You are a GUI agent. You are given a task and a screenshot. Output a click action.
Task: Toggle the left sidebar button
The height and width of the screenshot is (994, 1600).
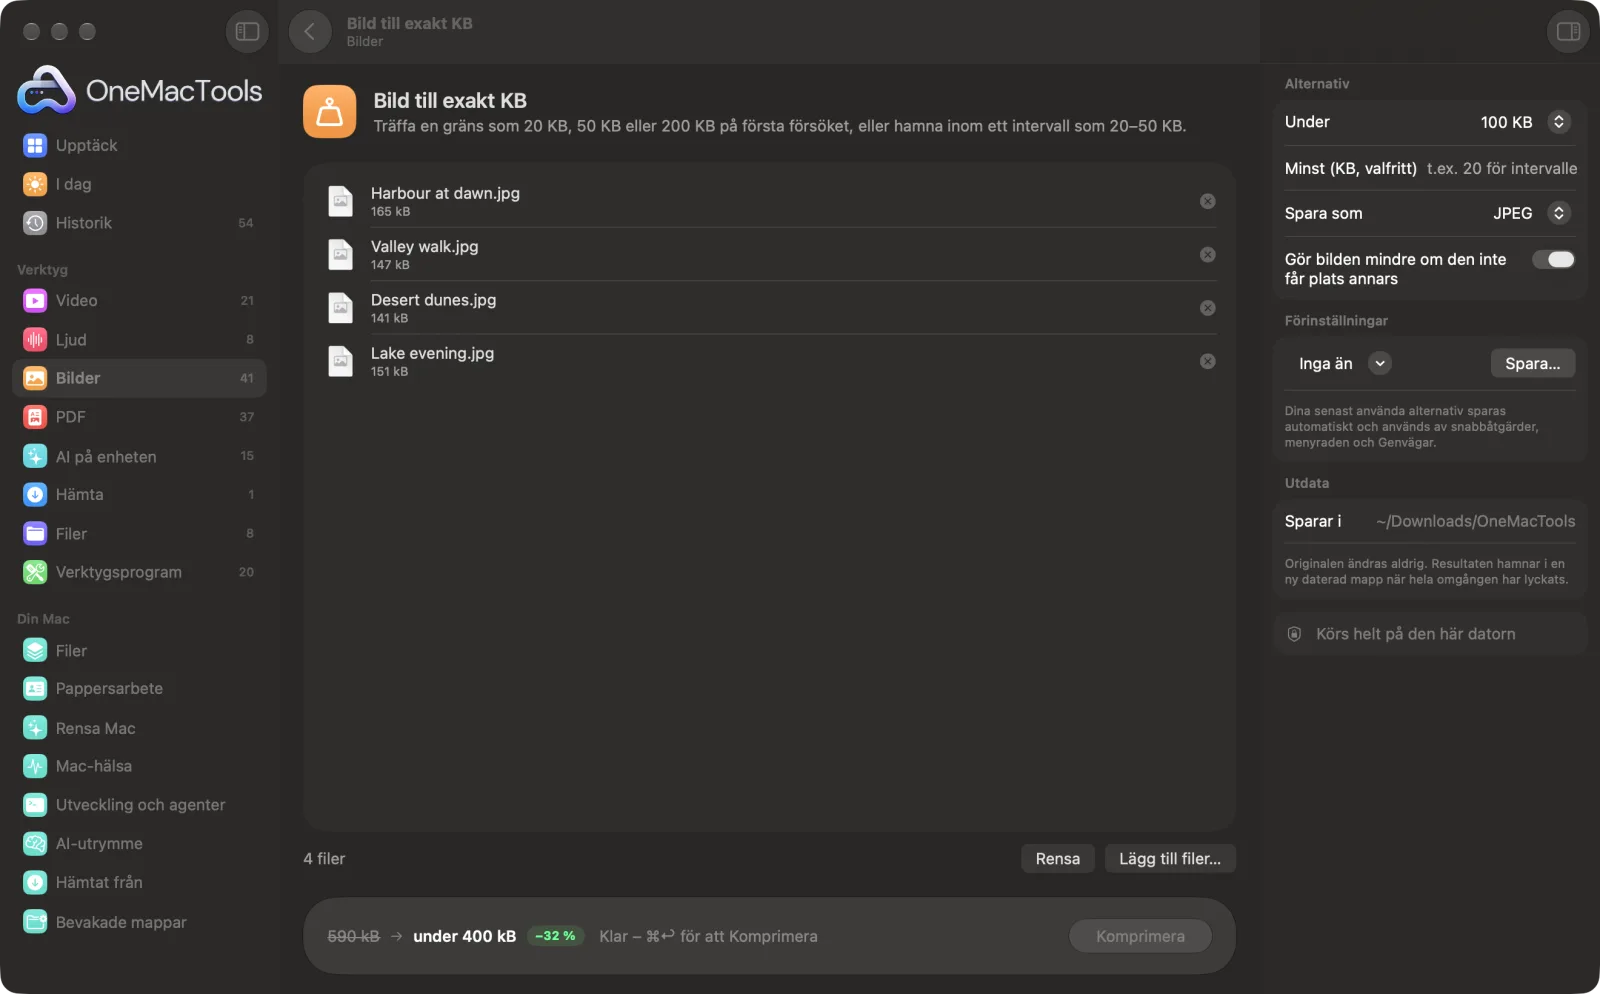[x=247, y=32]
